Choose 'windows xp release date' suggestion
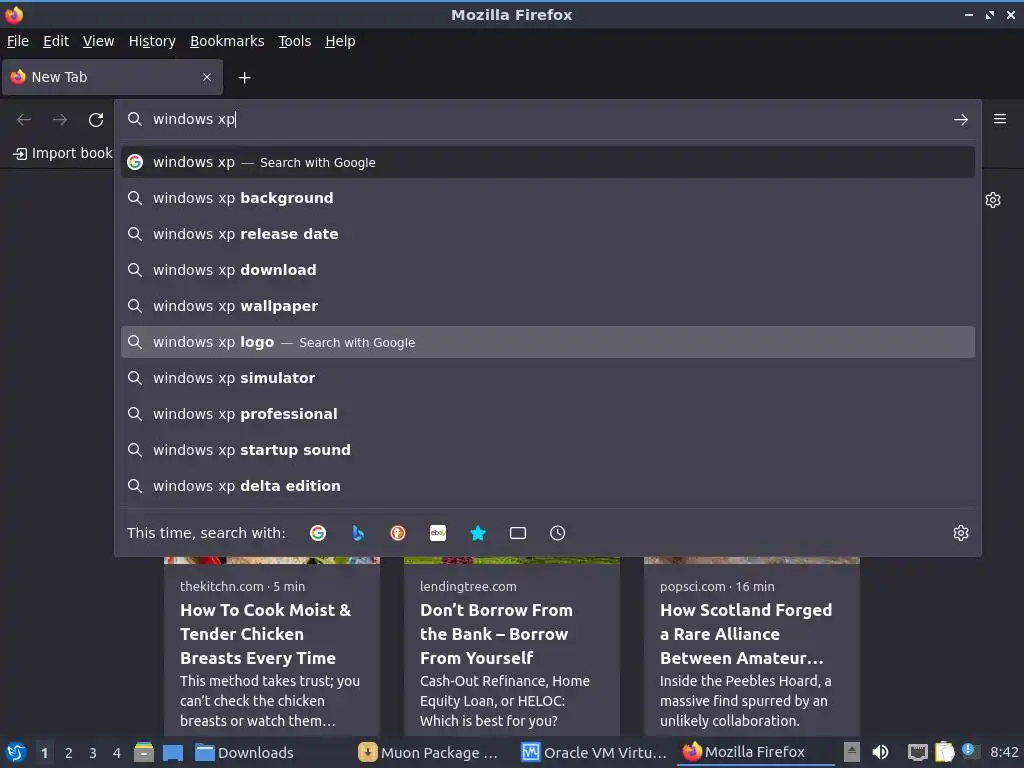The image size is (1024, 768). [548, 234]
